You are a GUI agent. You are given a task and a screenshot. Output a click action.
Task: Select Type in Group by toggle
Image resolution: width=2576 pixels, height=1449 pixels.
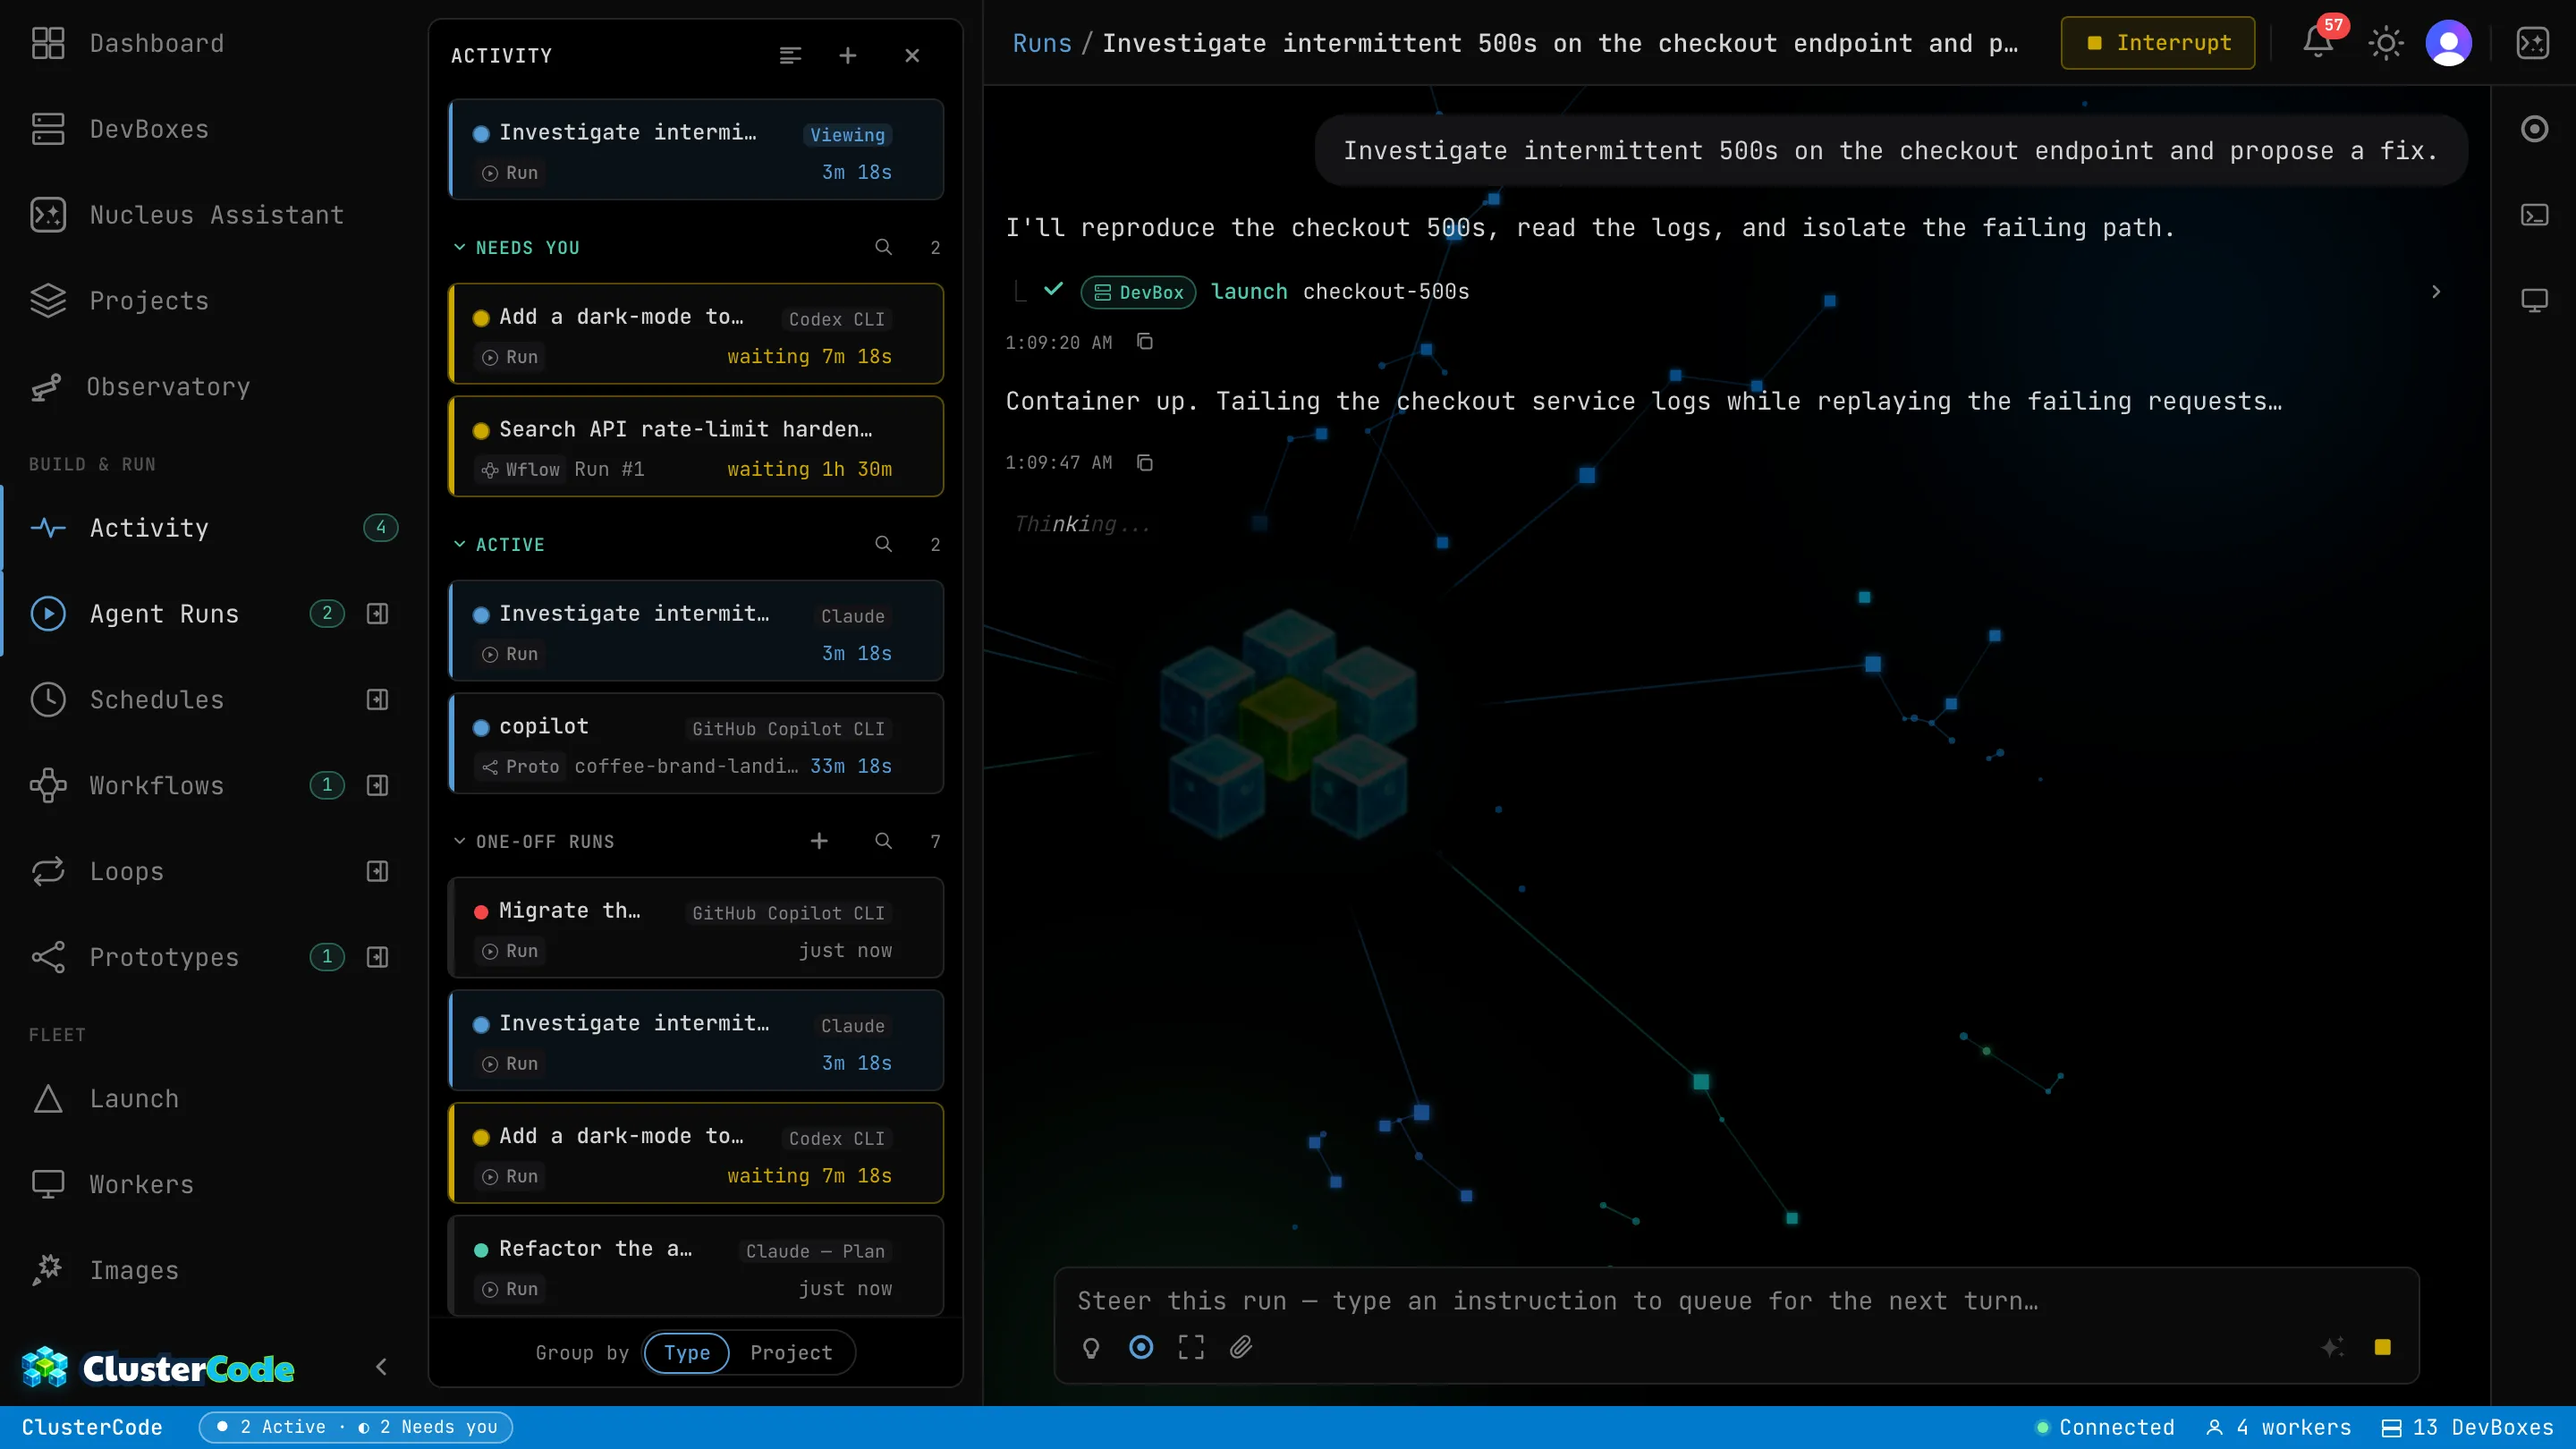(687, 1352)
